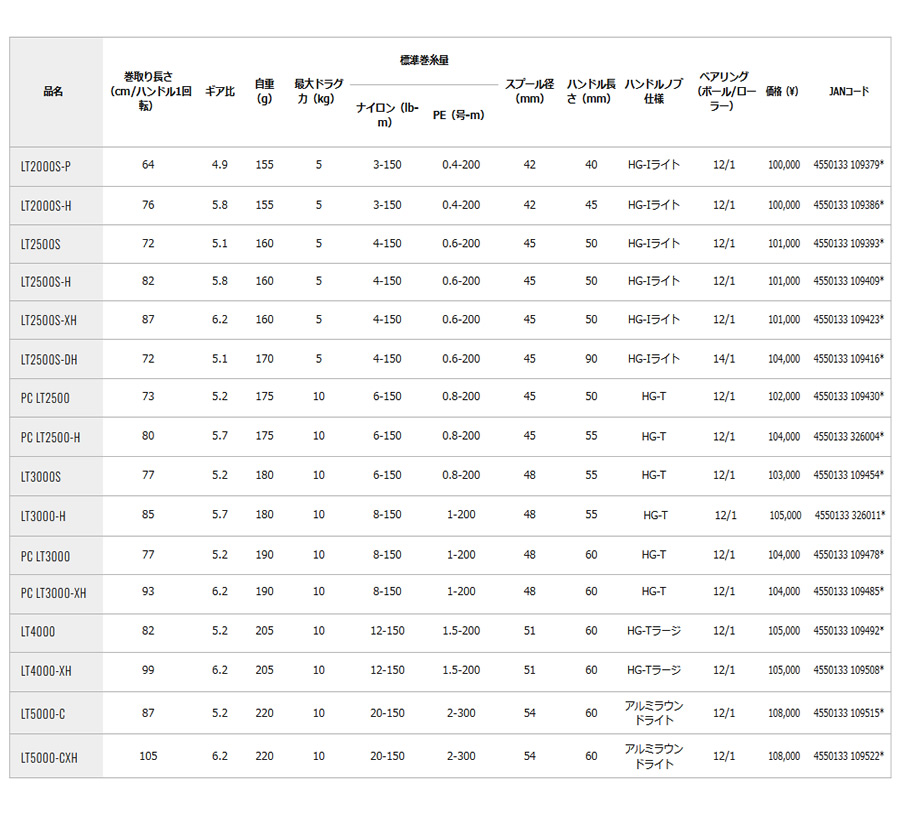900x815 pixels.
Task: Click the PE (号-m) subheader
Action: click(459, 115)
